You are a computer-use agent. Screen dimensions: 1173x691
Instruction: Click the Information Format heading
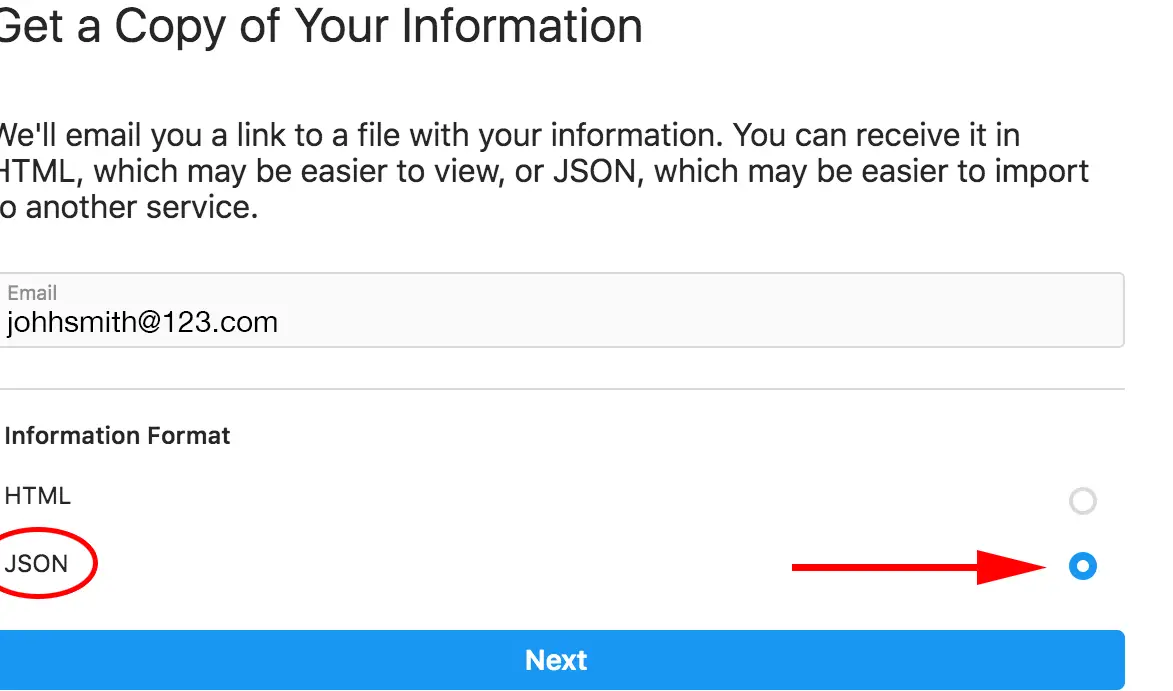(x=117, y=435)
